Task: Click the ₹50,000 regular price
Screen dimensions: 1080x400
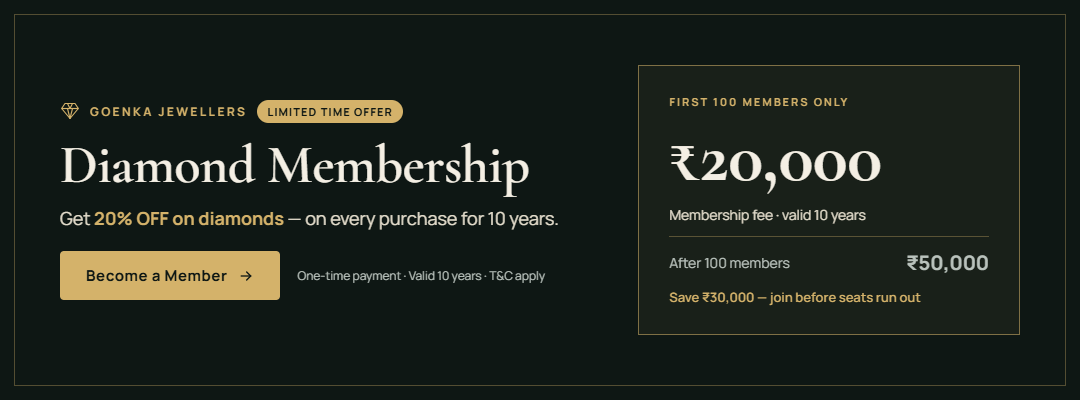Action: 947,263
